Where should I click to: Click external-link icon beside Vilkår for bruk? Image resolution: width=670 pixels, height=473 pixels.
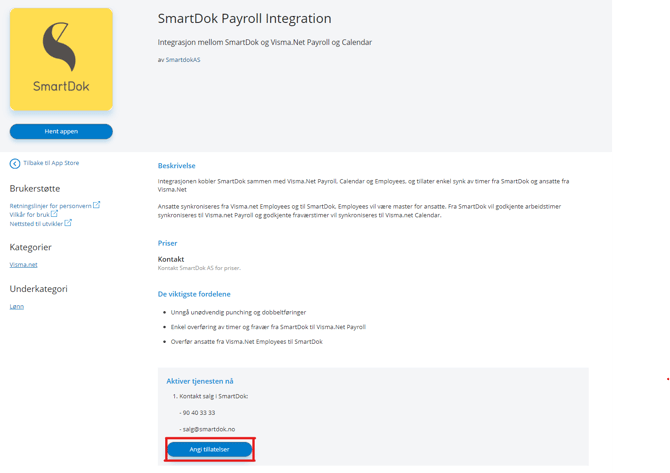click(x=55, y=214)
